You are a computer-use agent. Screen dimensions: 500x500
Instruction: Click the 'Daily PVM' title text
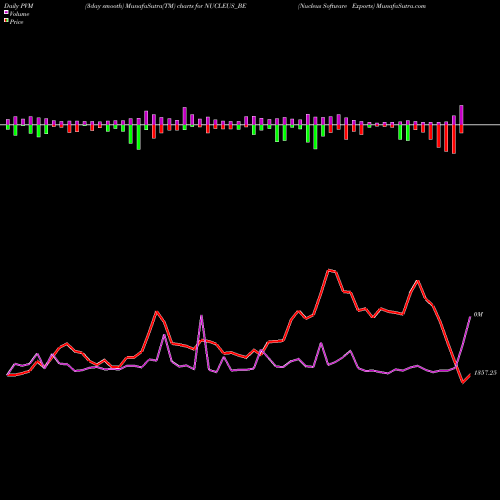coord(19,6)
